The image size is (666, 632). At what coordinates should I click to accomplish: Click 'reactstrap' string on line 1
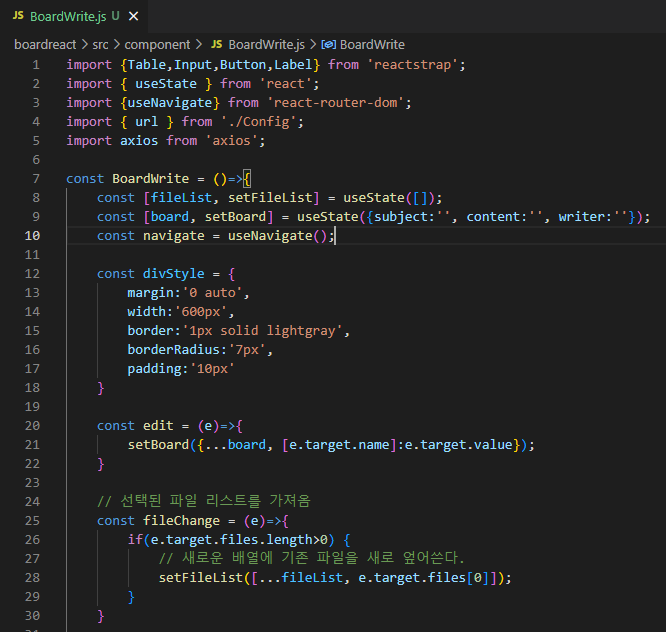tap(412, 65)
